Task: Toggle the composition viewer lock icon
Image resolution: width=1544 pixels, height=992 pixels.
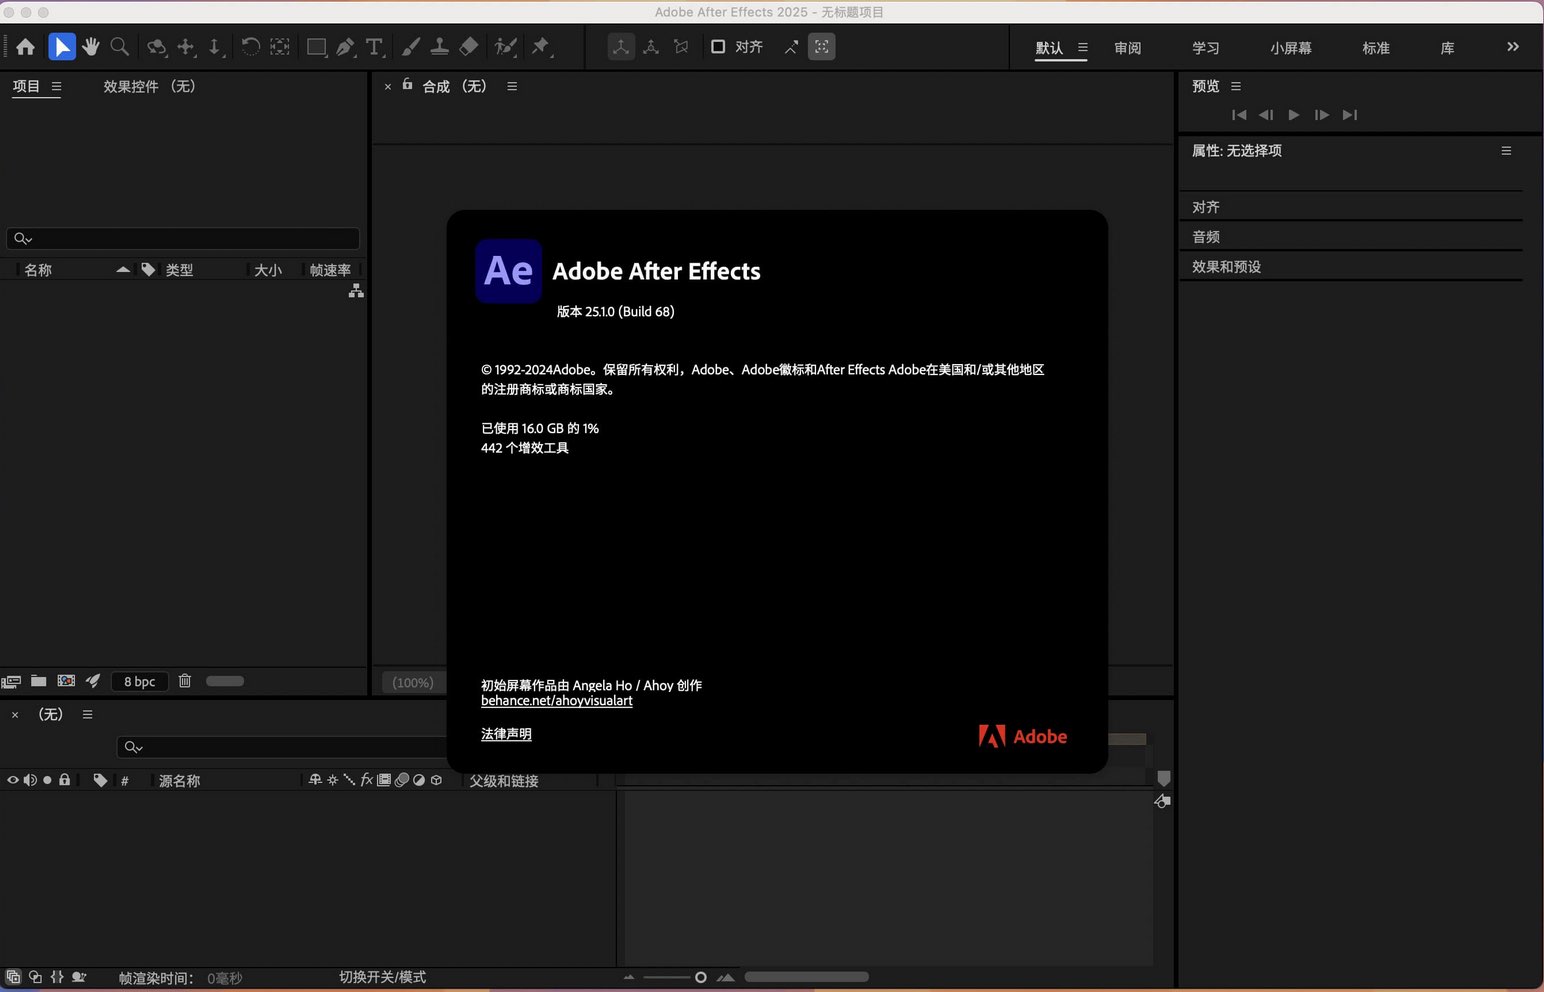Action: point(407,85)
